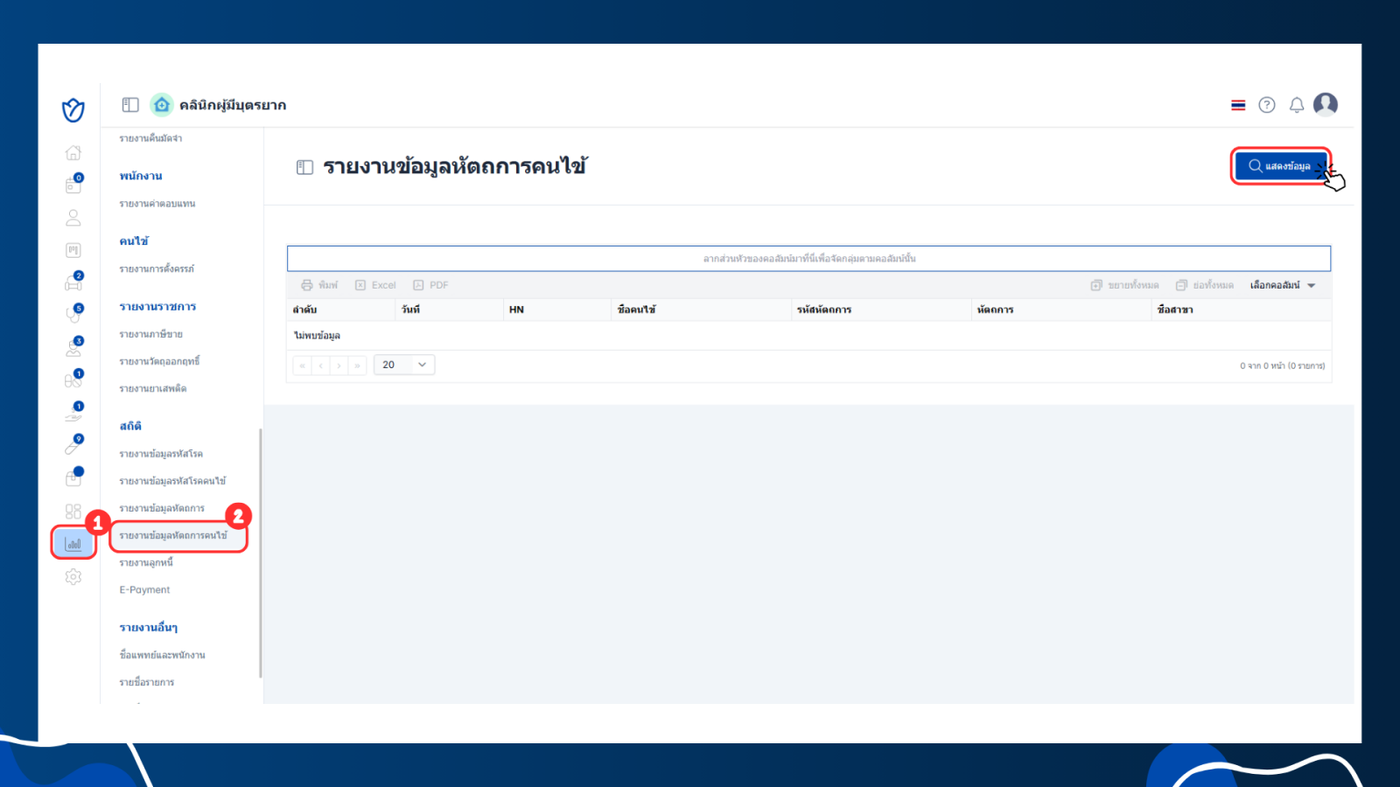Viewport: 1400px width, 787px height.
Task: Open the Home icon in left rail
Action: coord(73,153)
